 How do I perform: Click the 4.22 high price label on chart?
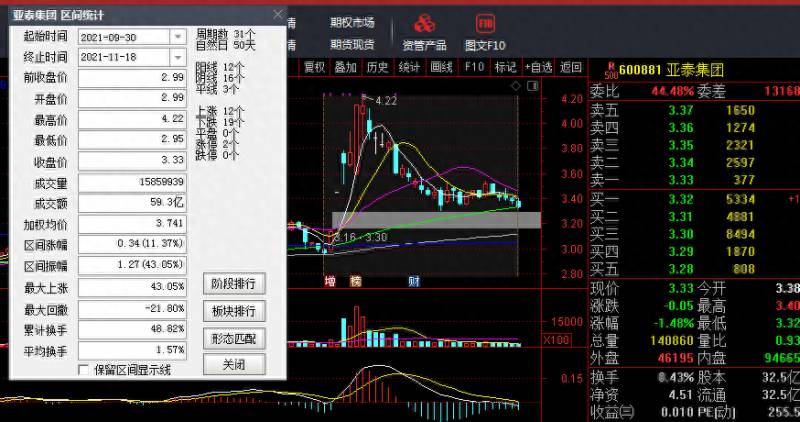coord(386,101)
